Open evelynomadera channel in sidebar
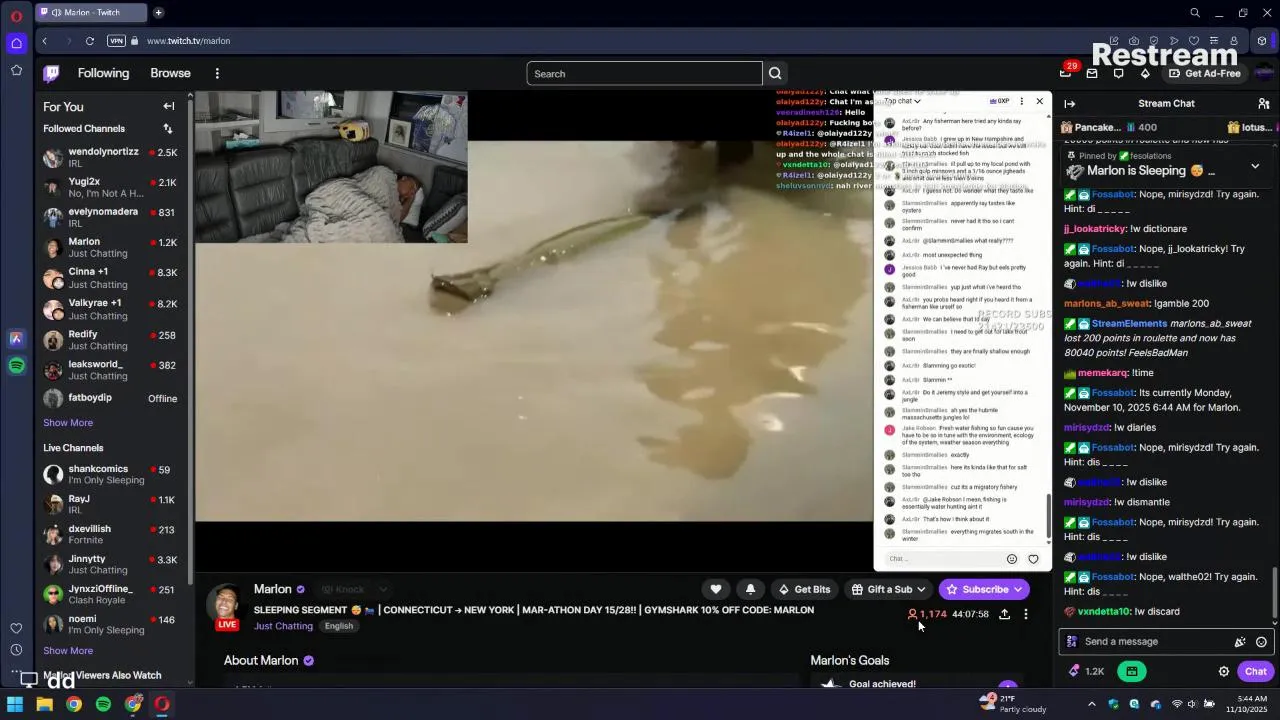This screenshot has width=1280, height=720. [x=110, y=218]
